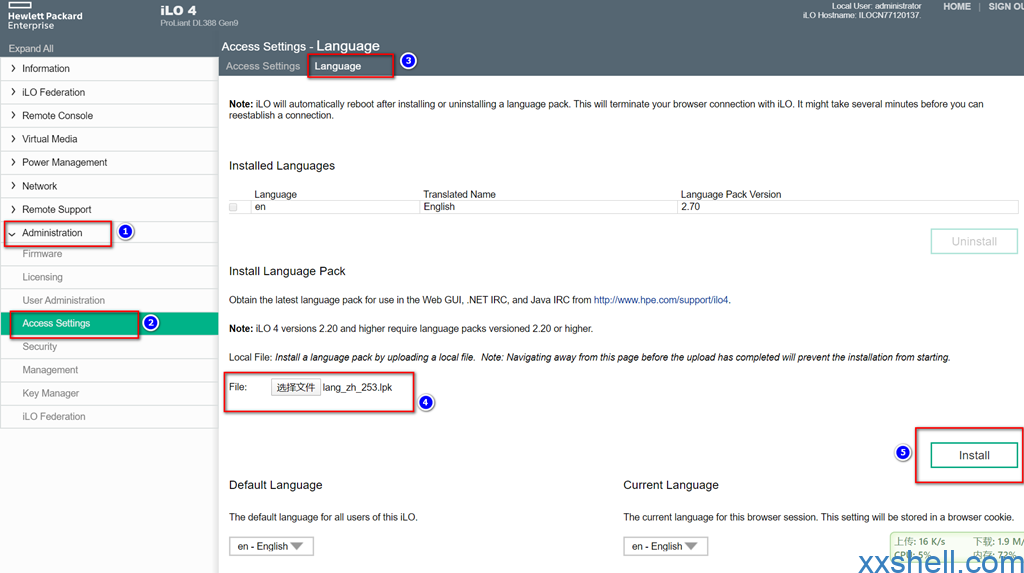Open Key Manager under Administration
The height and width of the screenshot is (573, 1024).
click(x=50, y=393)
